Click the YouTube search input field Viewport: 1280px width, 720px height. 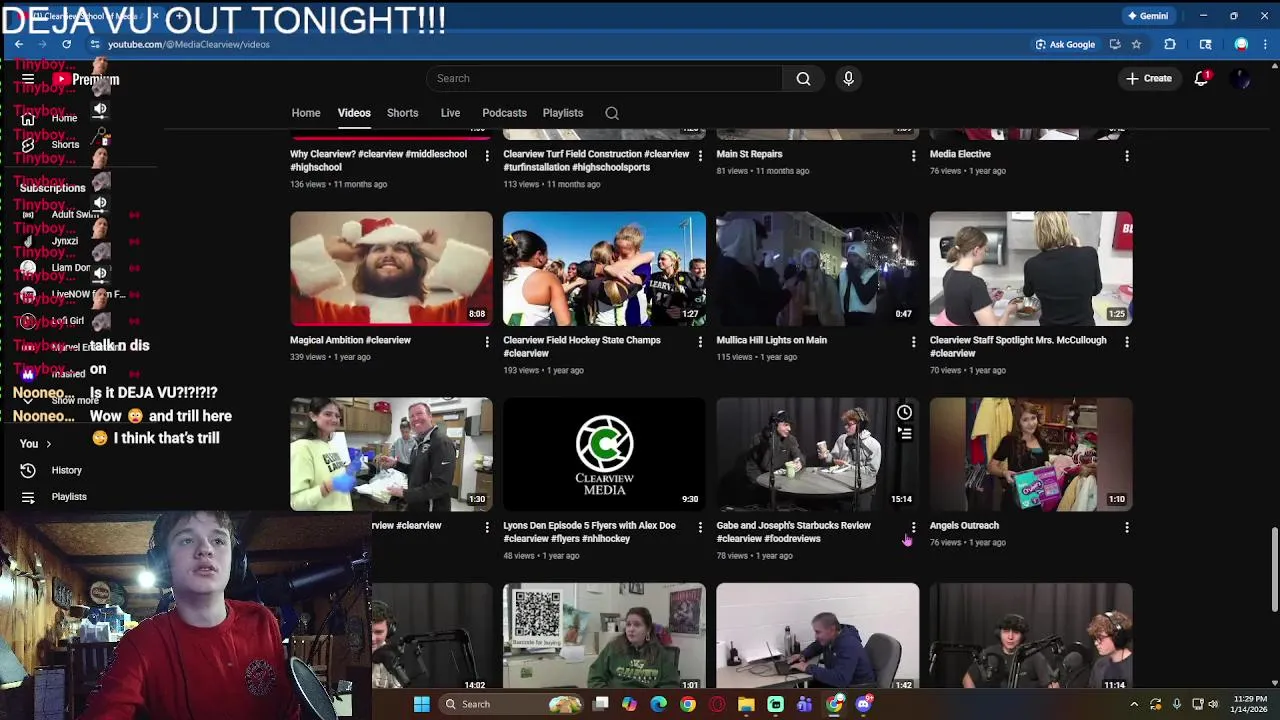(x=604, y=78)
